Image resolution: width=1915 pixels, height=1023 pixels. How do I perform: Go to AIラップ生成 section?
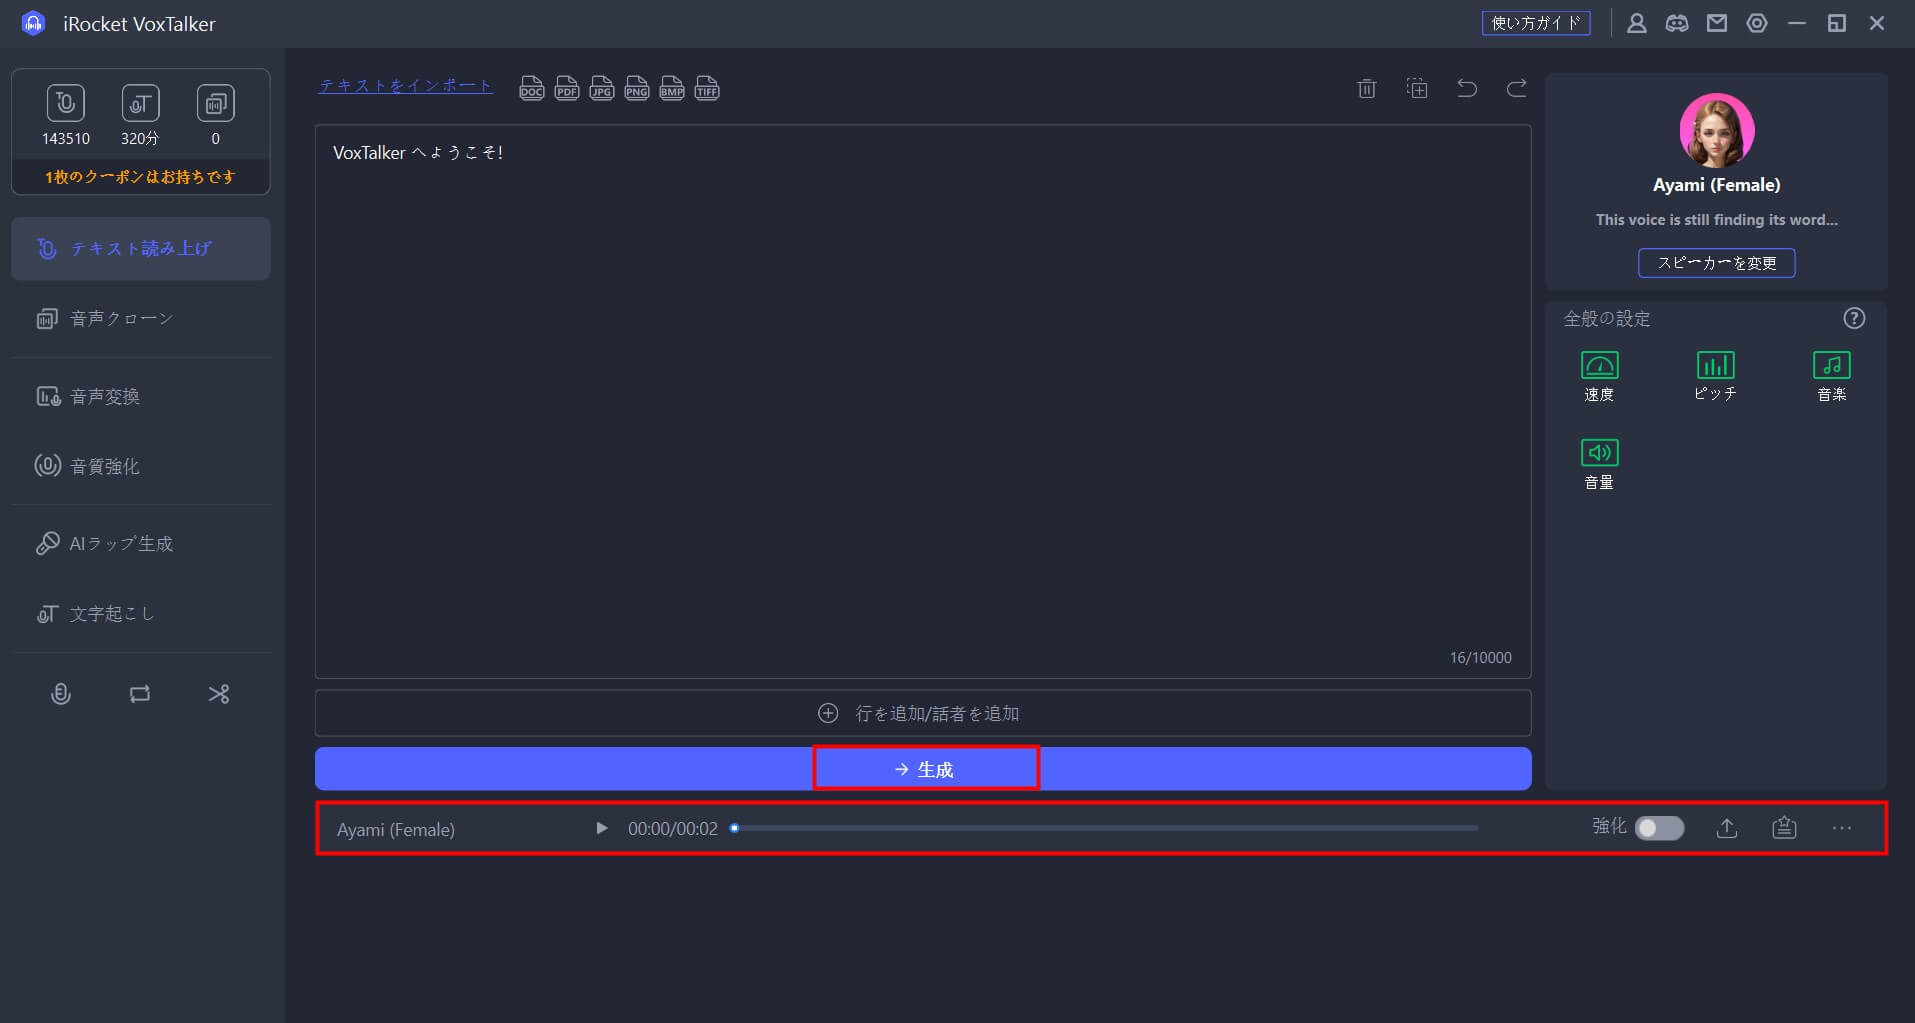pyautogui.click(x=140, y=543)
